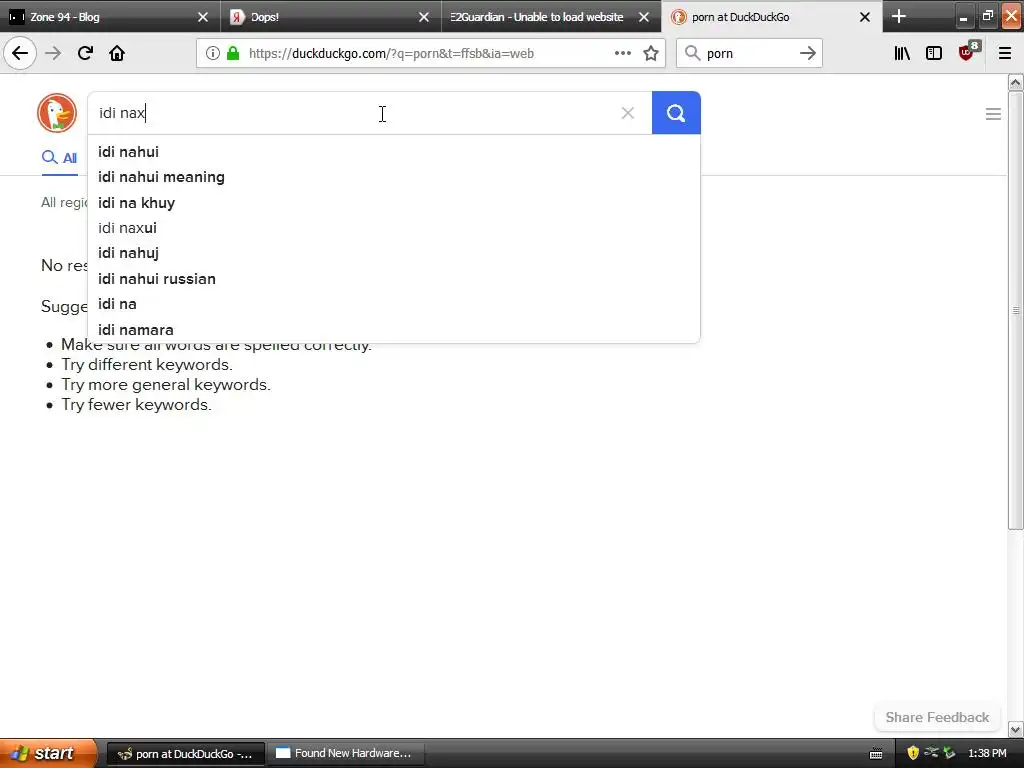1024x768 pixels.
Task: Clear the DuckDuckGo search field
Action: pos(628,113)
